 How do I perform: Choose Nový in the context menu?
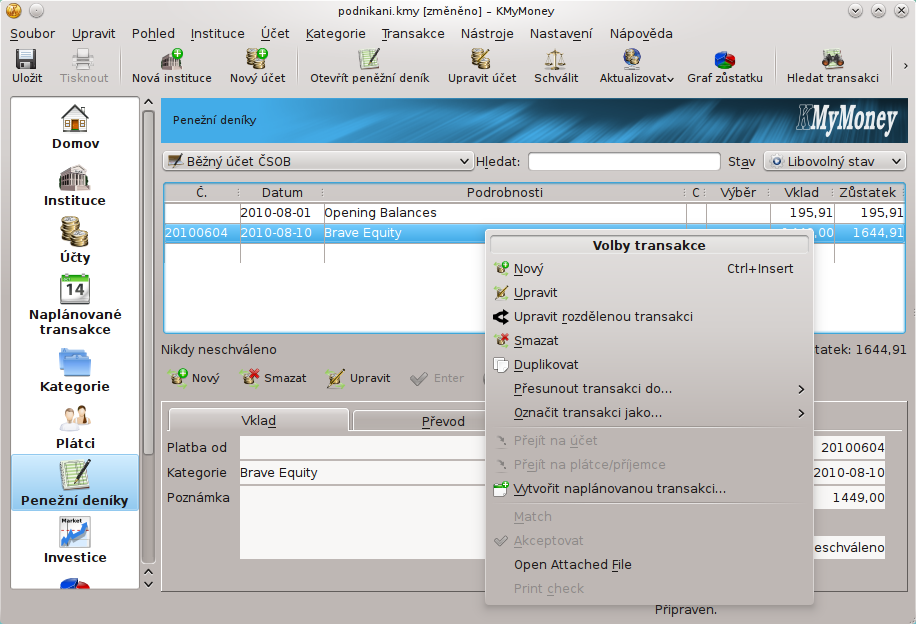649,269
